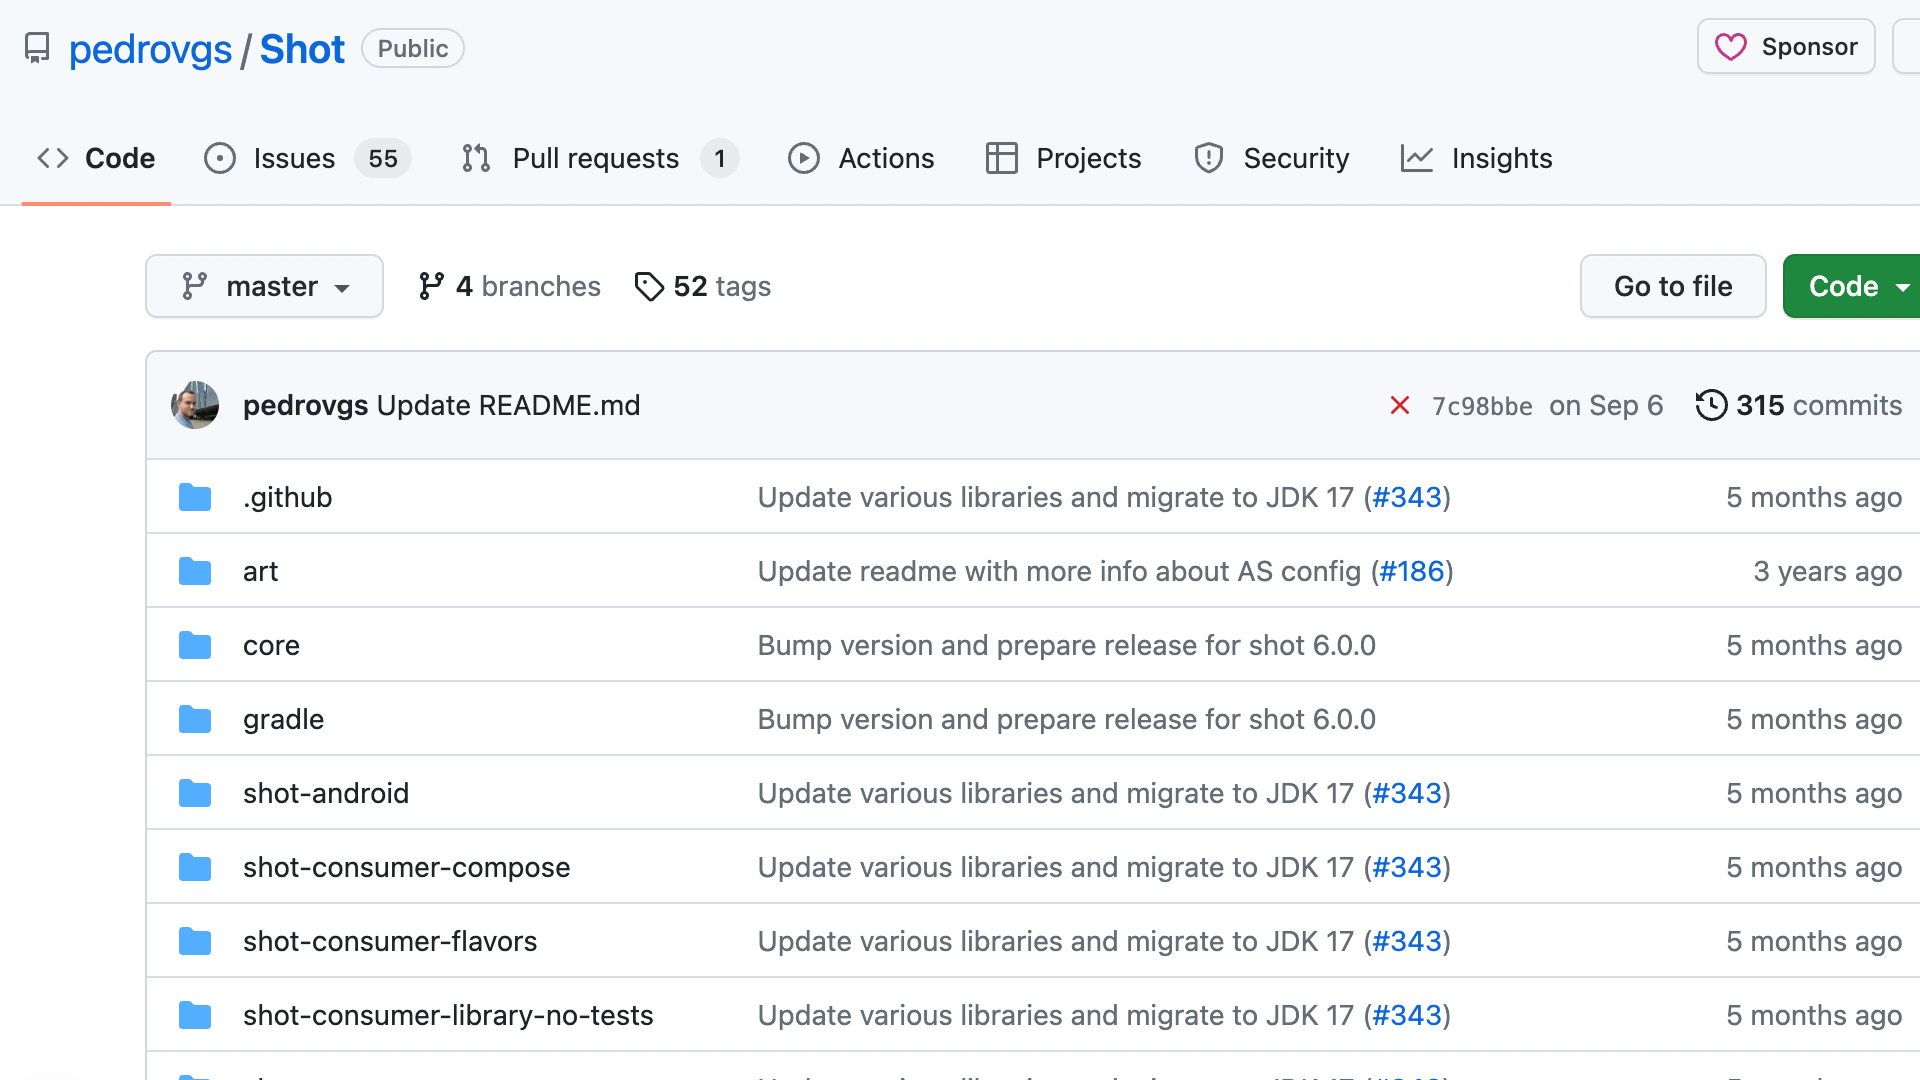This screenshot has width=1920, height=1080.
Task: Click the tag icon next to 52 tags
Action: 649,287
